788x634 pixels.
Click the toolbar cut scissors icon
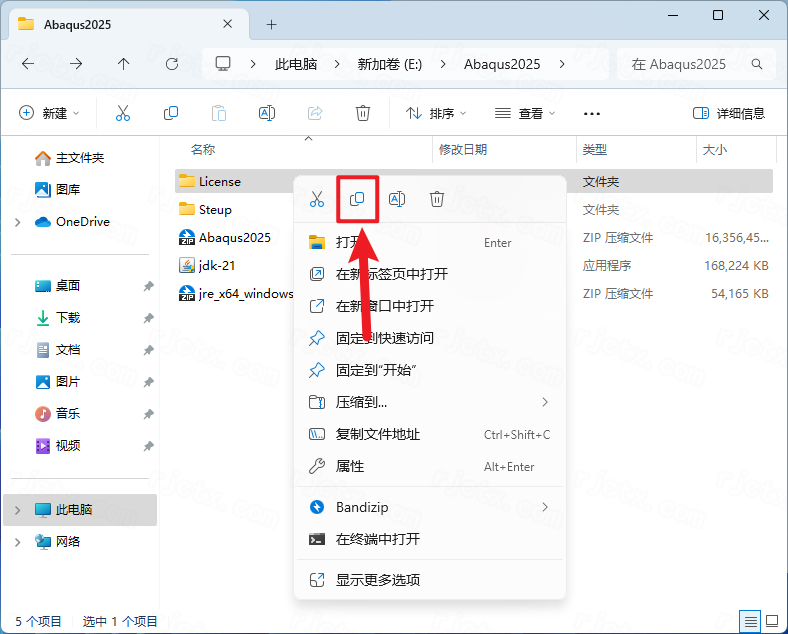(123, 113)
